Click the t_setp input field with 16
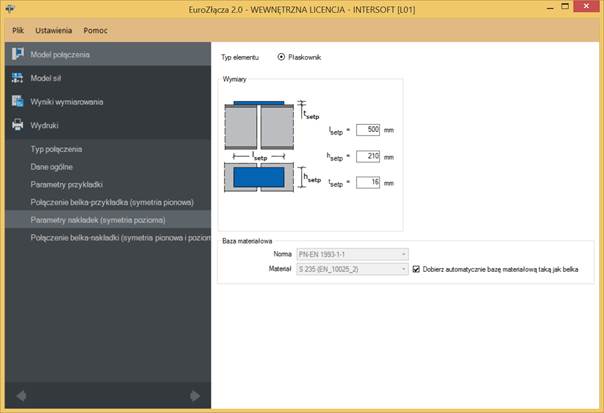Image resolution: width=604 pixels, height=413 pixels. coord(368,183)
